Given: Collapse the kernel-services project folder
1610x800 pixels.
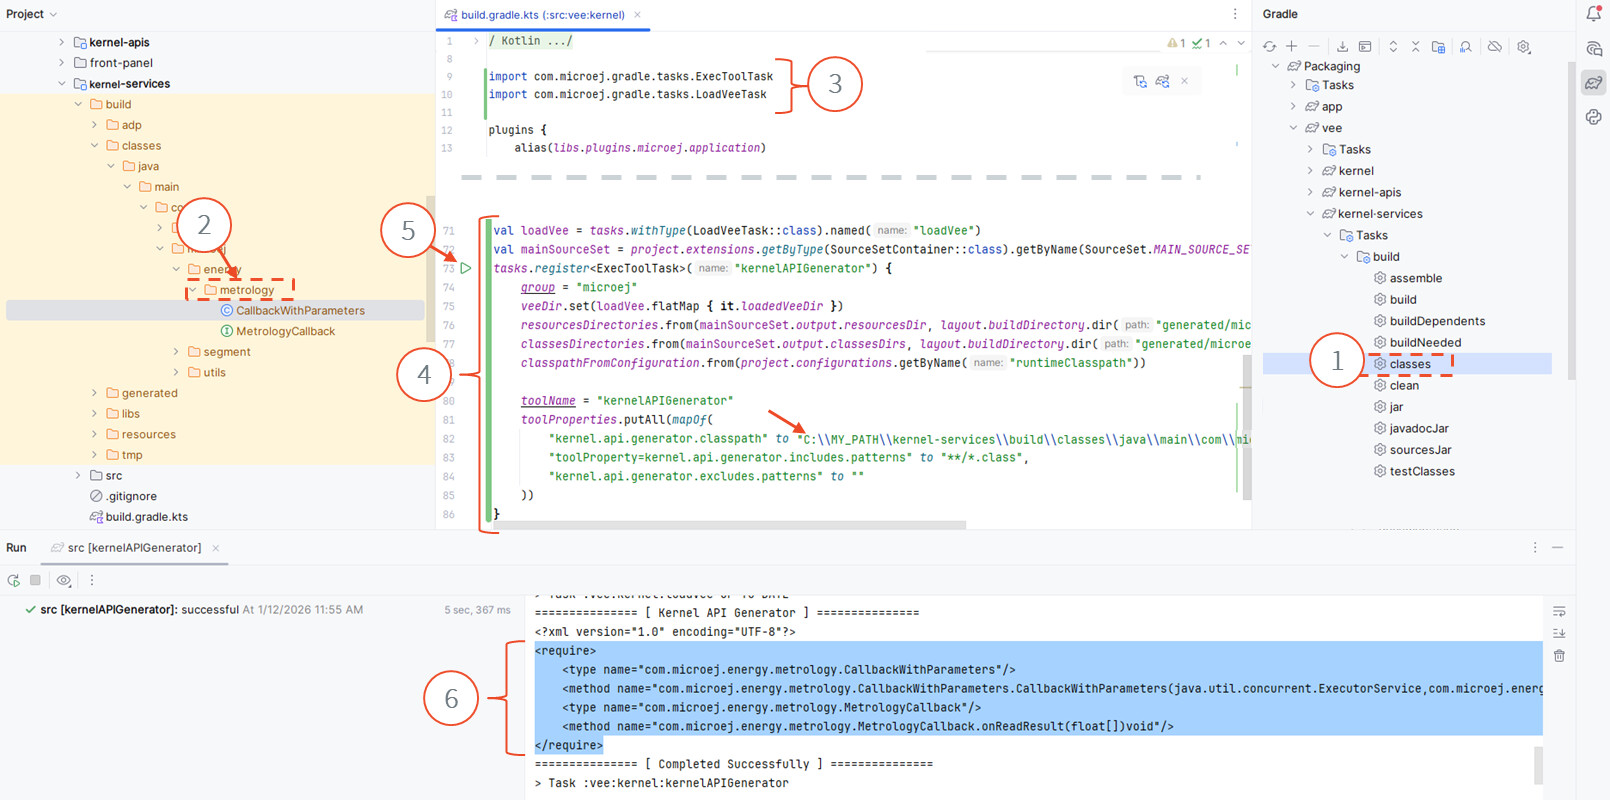Looking at the screenshot, I should click(62, 84).
